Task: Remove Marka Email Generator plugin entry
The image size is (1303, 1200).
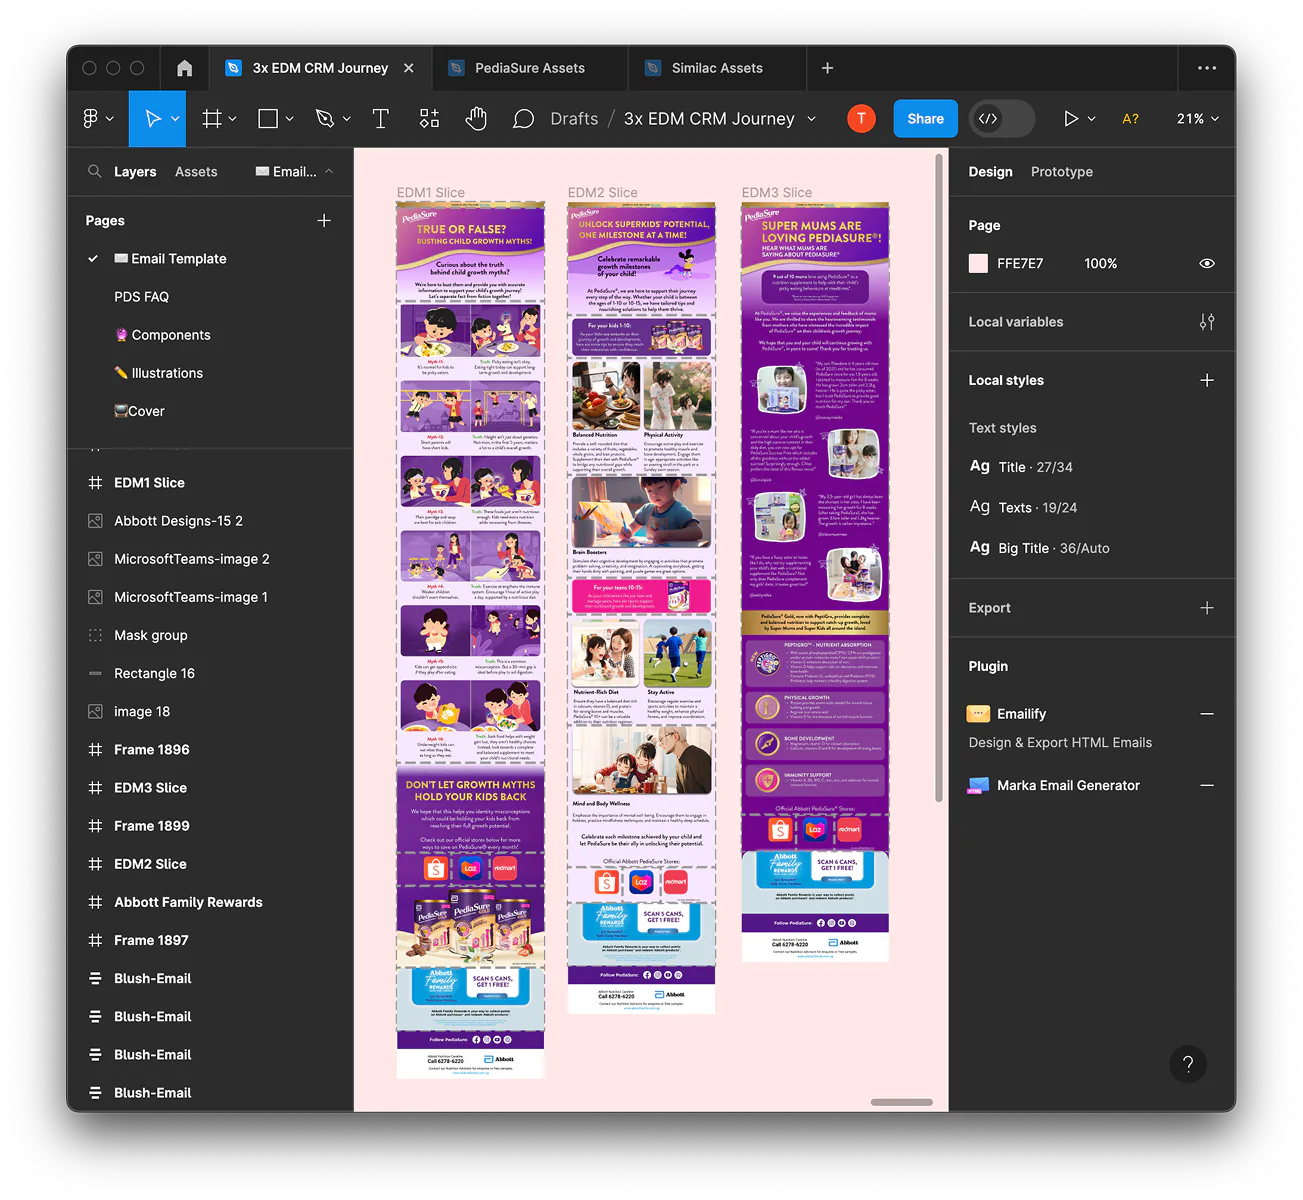Action: (1207, 785)
